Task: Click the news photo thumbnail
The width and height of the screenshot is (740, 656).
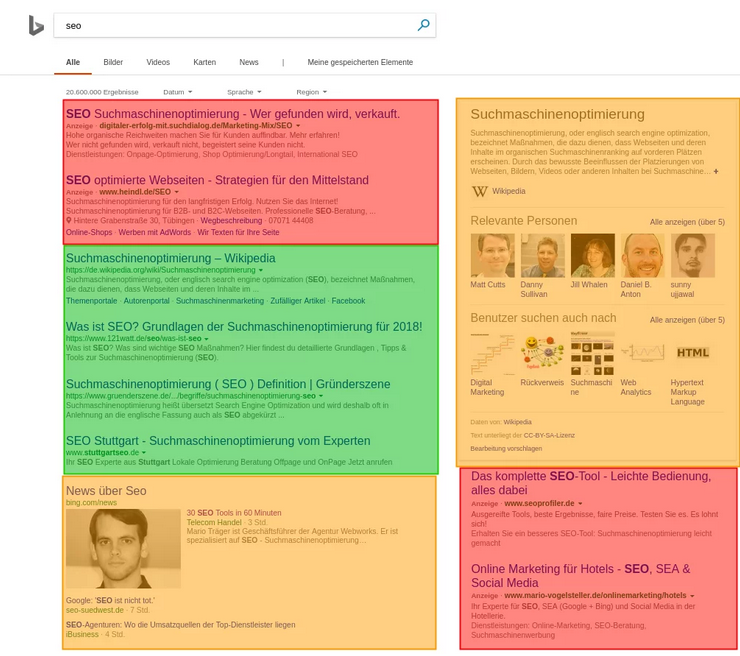Action: tap(123, 548)
